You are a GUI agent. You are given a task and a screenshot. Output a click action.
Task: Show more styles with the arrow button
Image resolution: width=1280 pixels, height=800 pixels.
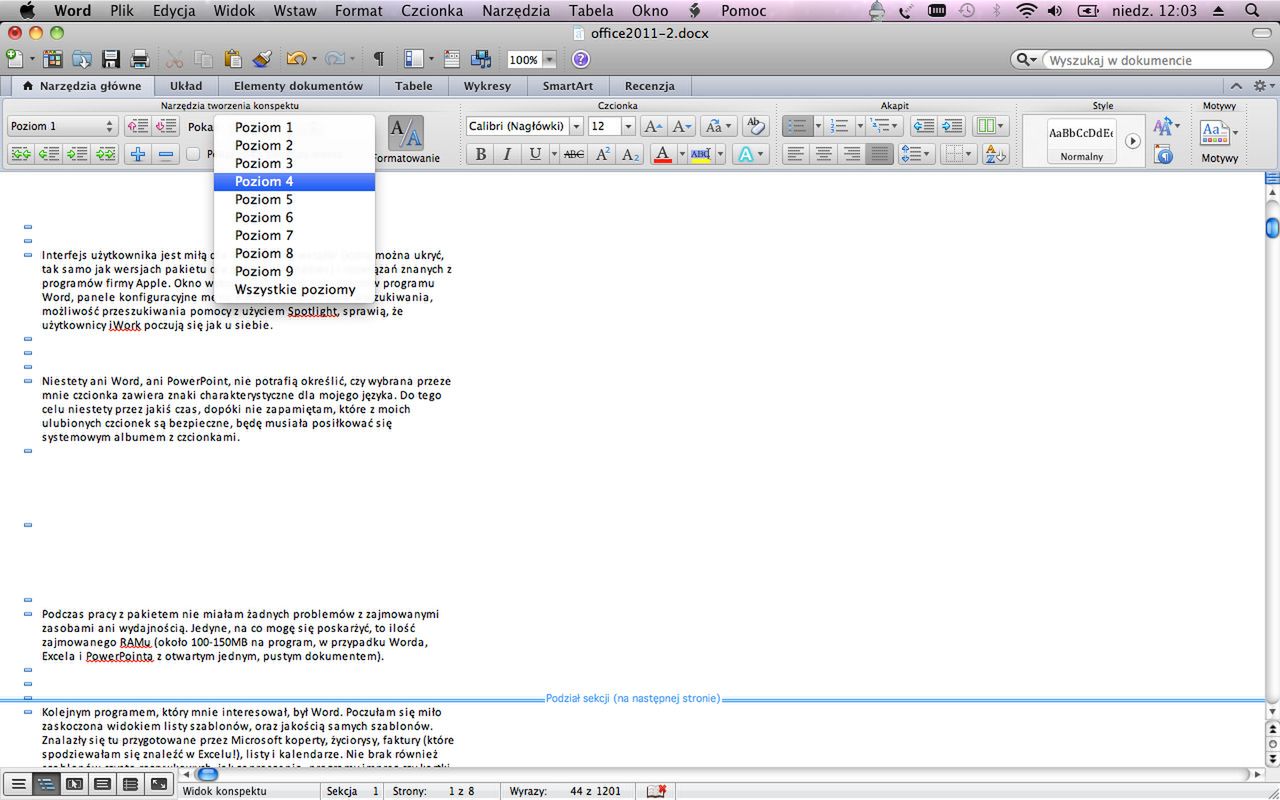[x=1132, y=141]
